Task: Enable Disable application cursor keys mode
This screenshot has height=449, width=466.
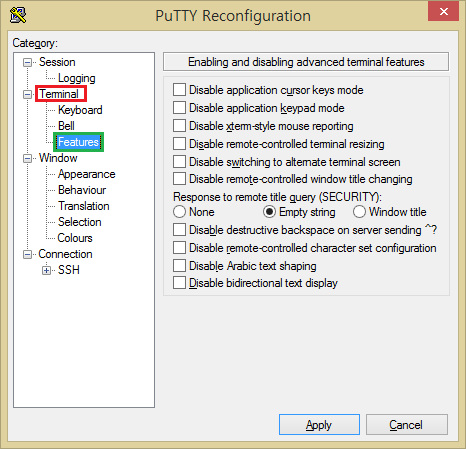Action: (x=179, y=90)
